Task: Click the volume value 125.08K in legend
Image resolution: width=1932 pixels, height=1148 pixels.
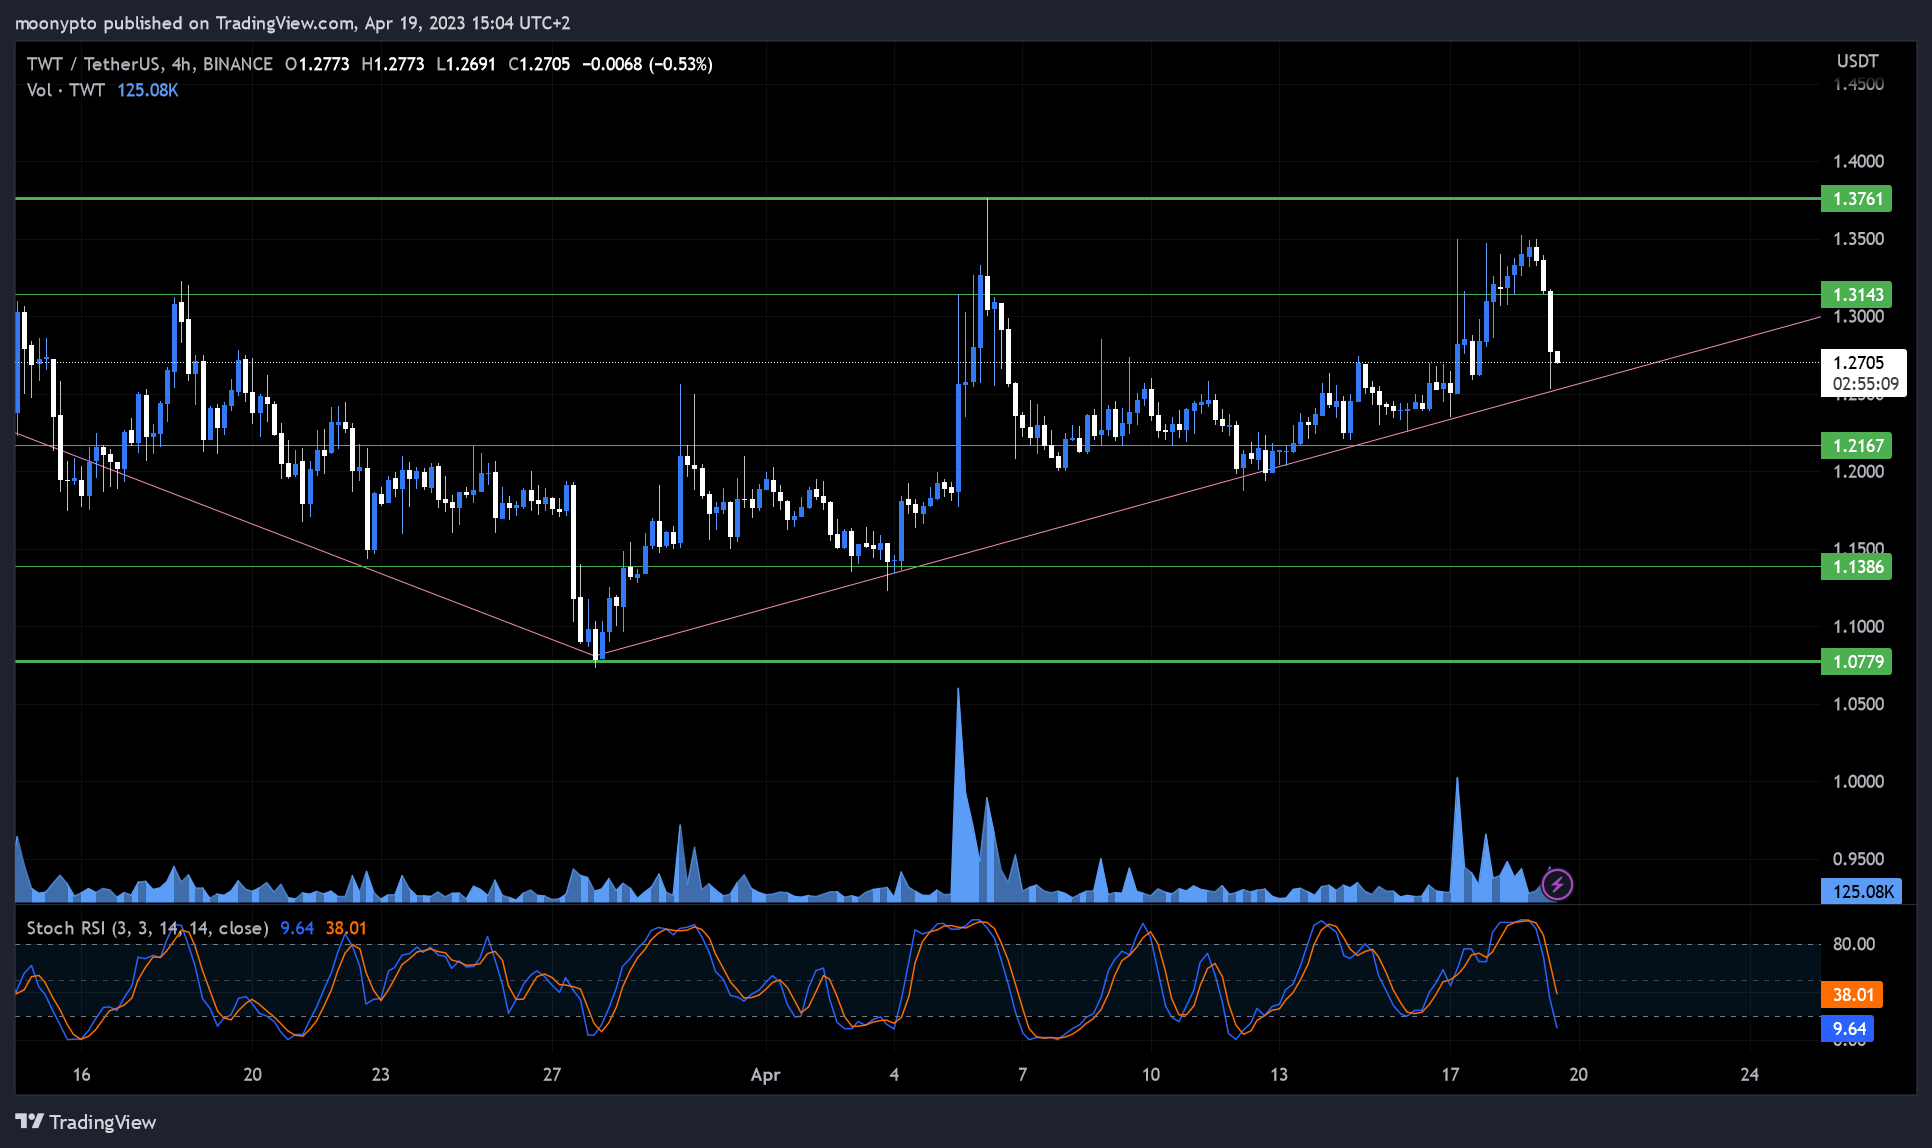Action: [148, 90]
